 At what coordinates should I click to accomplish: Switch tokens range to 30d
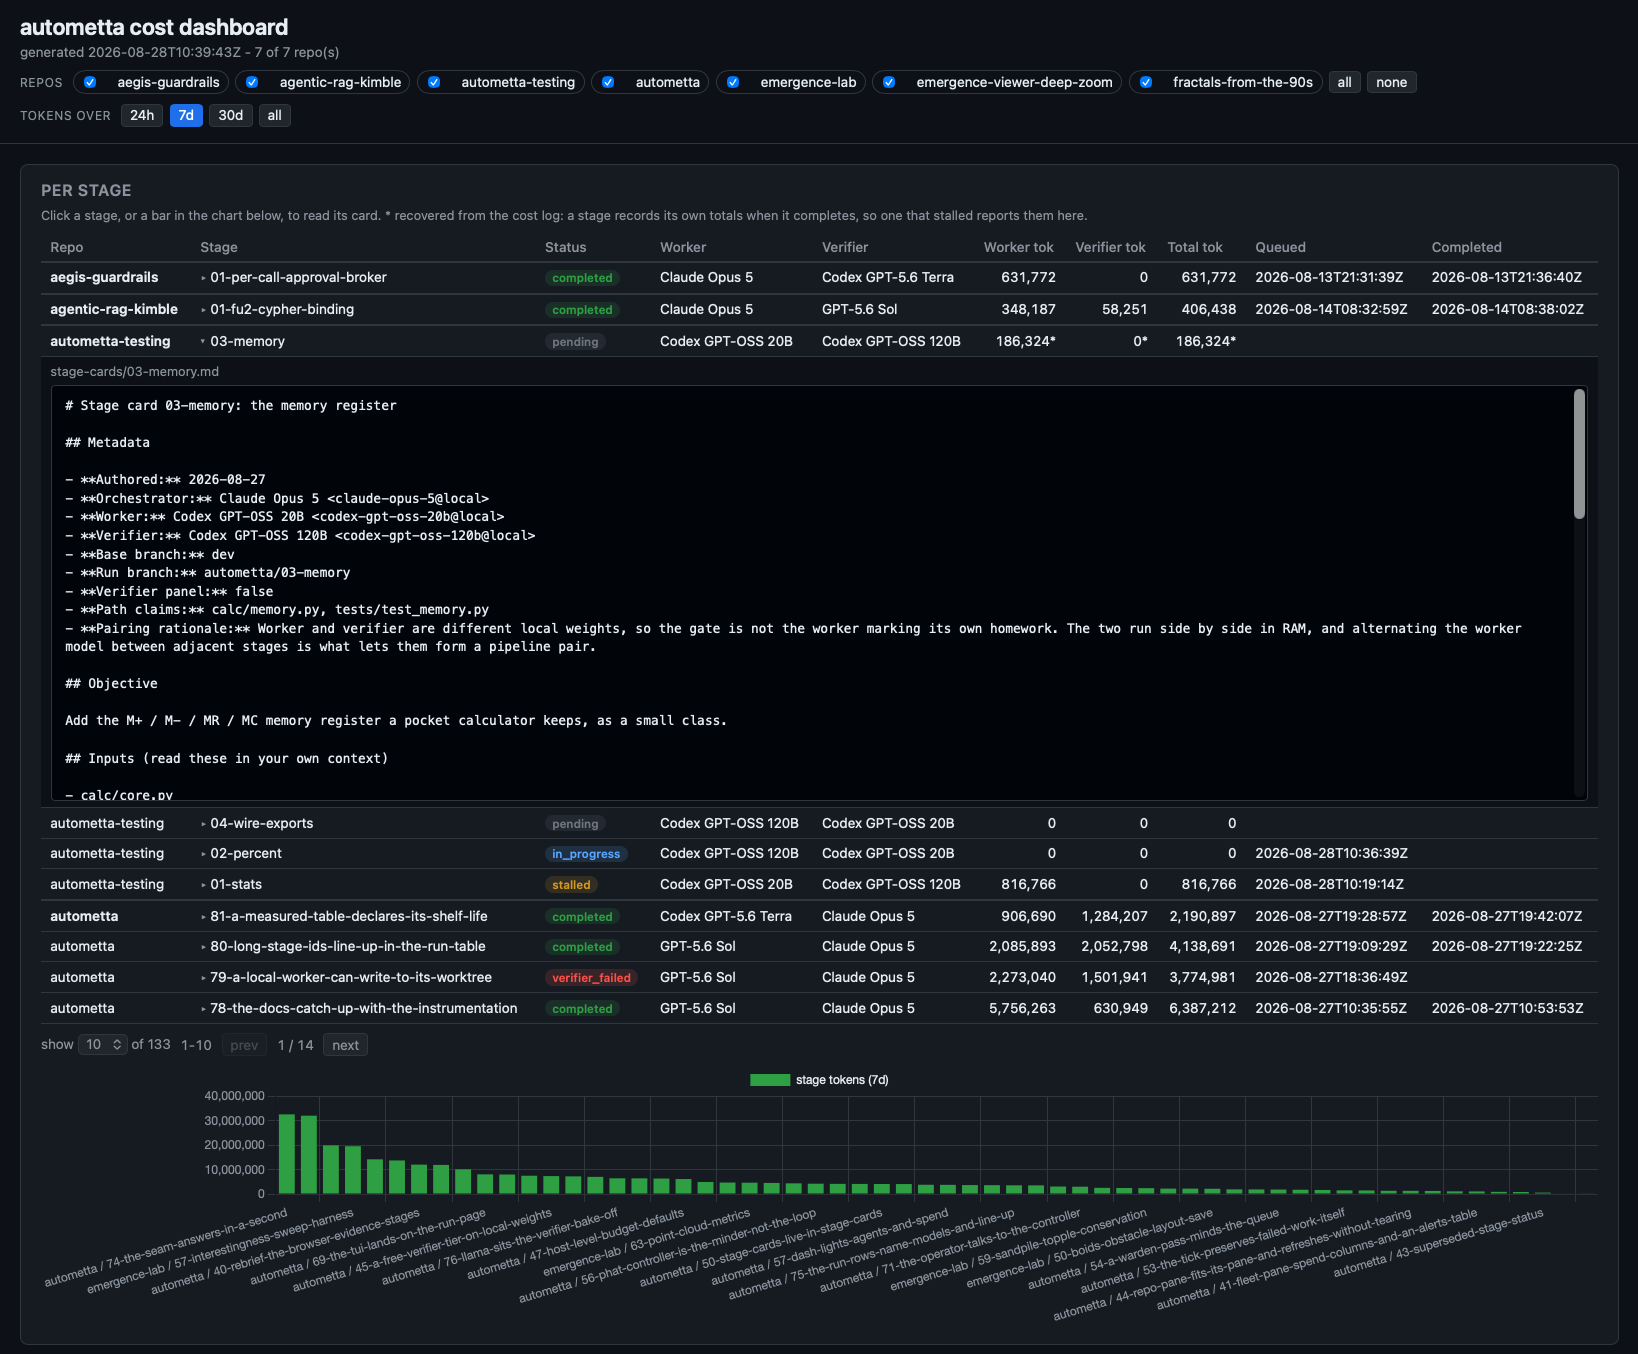(231, 115)
